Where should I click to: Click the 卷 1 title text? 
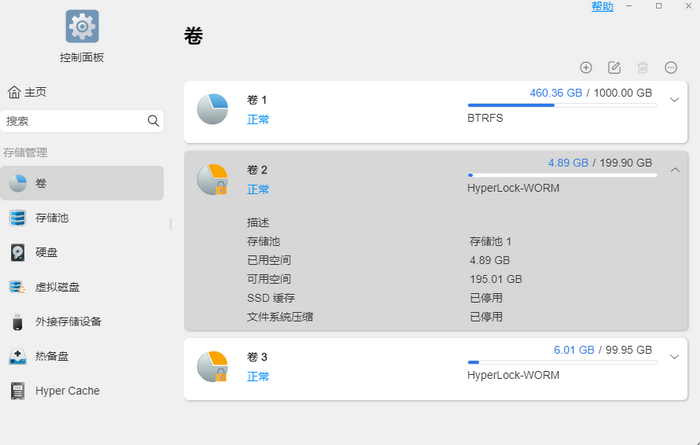click(x=257, y=100)
